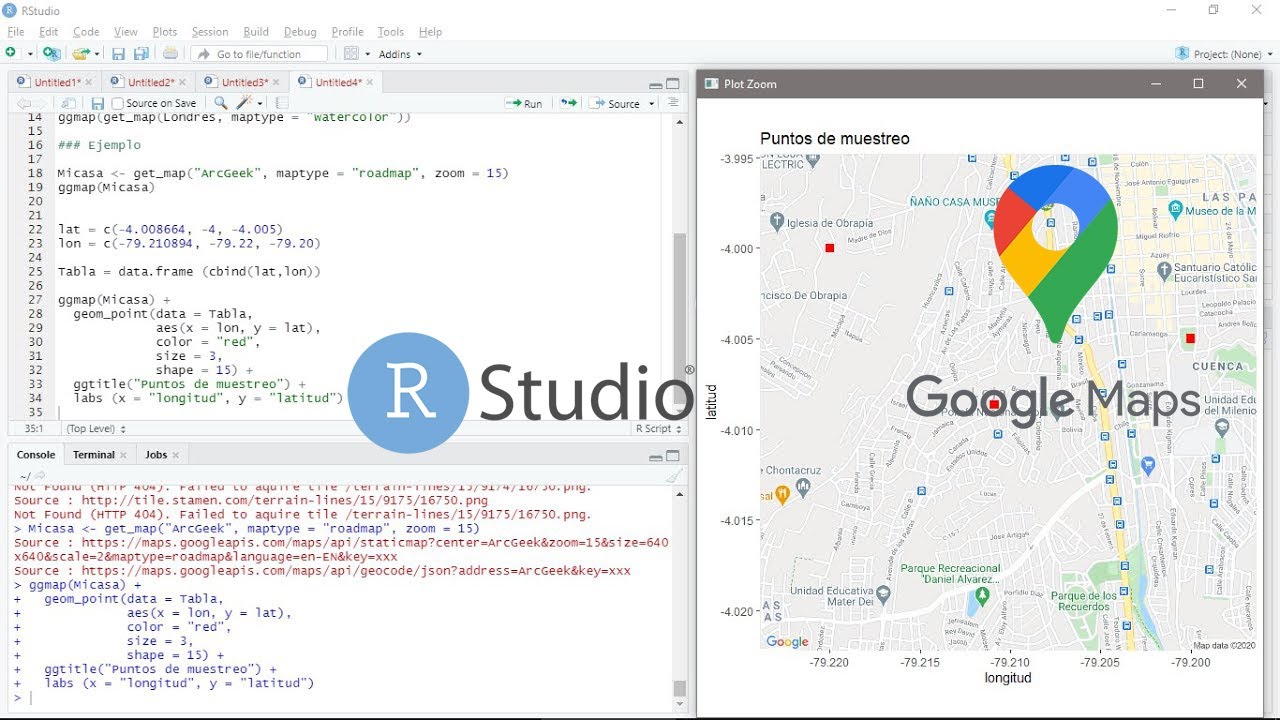The image size is (1280, 720).
Task: Maximize the Plot Zoom window
Action: pos(1198,84)
